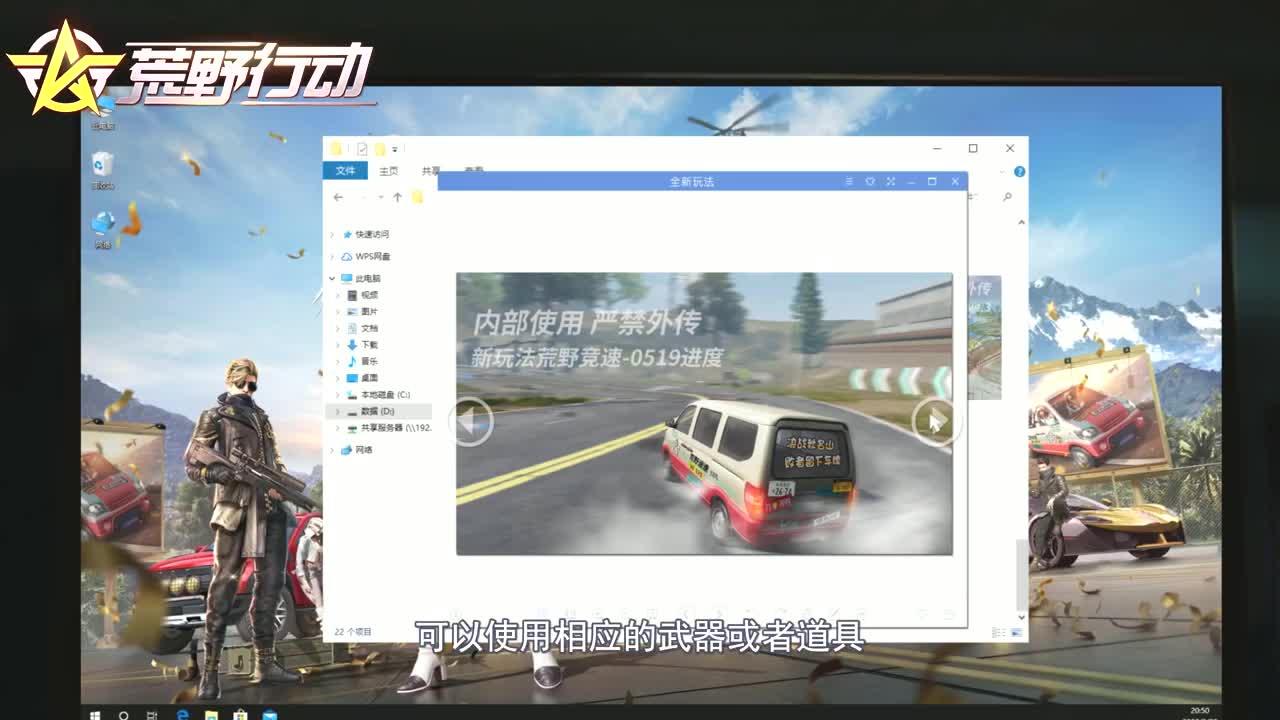Launch Edge from the taskbar
Image resolution: width=1280 pixels, height=720 pixels.
[183, 715]
